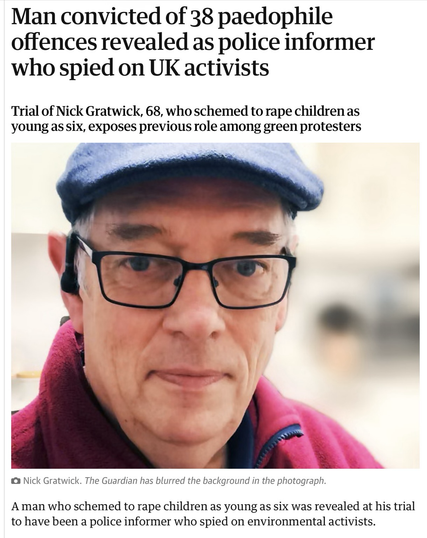Click the first paragraph of the article
Screen dimensions: 427x538
(x=213, y=514)
